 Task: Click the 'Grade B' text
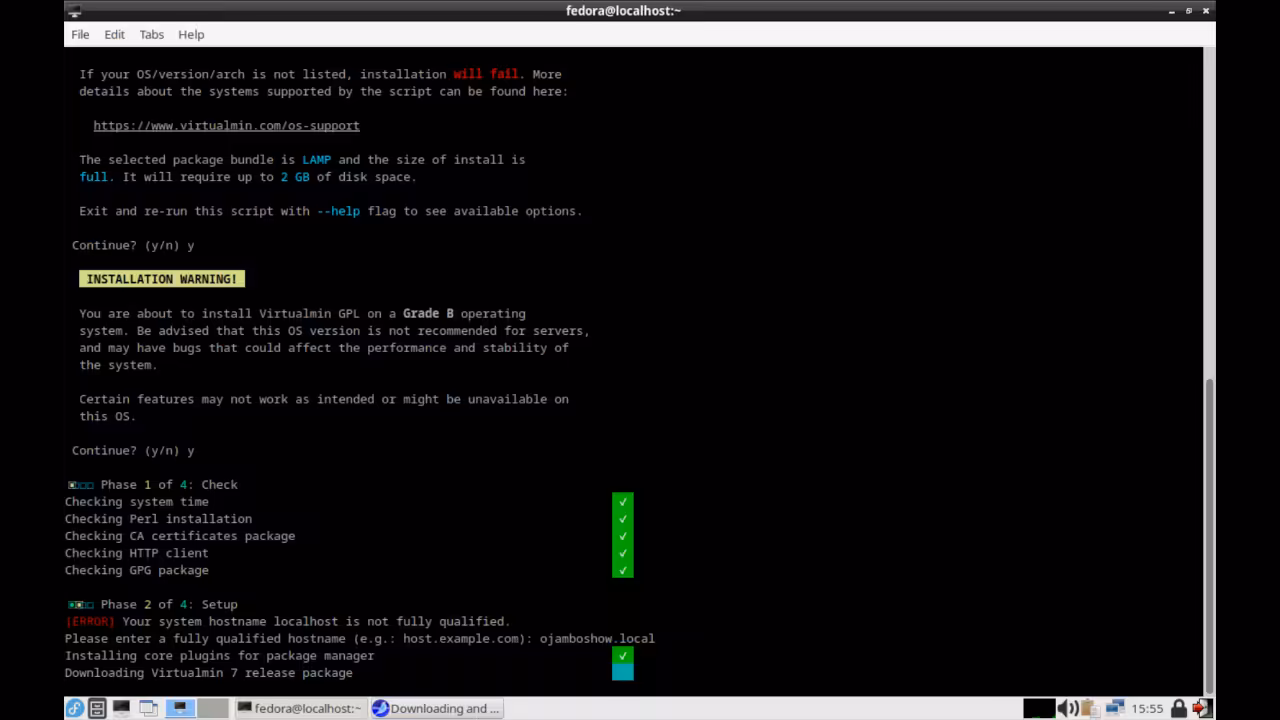(x=428, y=313)
